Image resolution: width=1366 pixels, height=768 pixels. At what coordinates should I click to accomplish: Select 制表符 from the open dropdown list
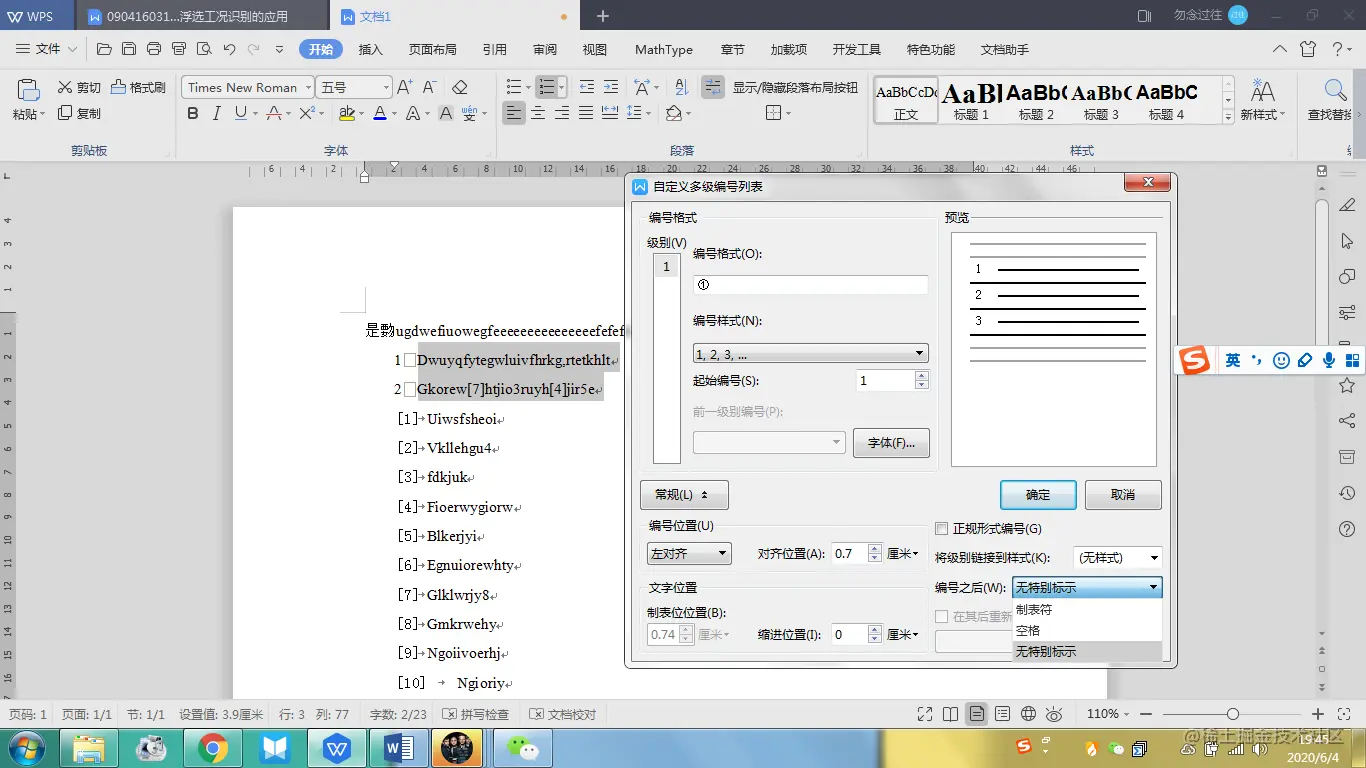[x=1032, y=608]
